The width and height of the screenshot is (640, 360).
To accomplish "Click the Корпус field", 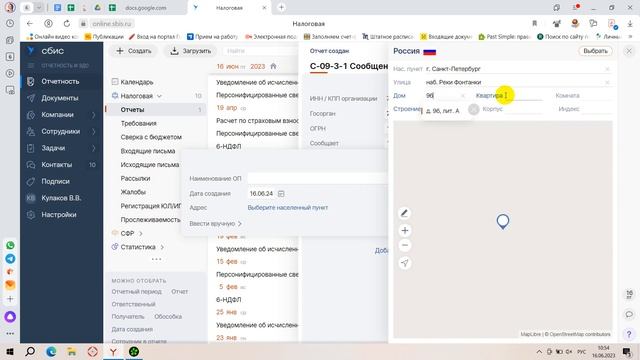I will pos(512,109).
